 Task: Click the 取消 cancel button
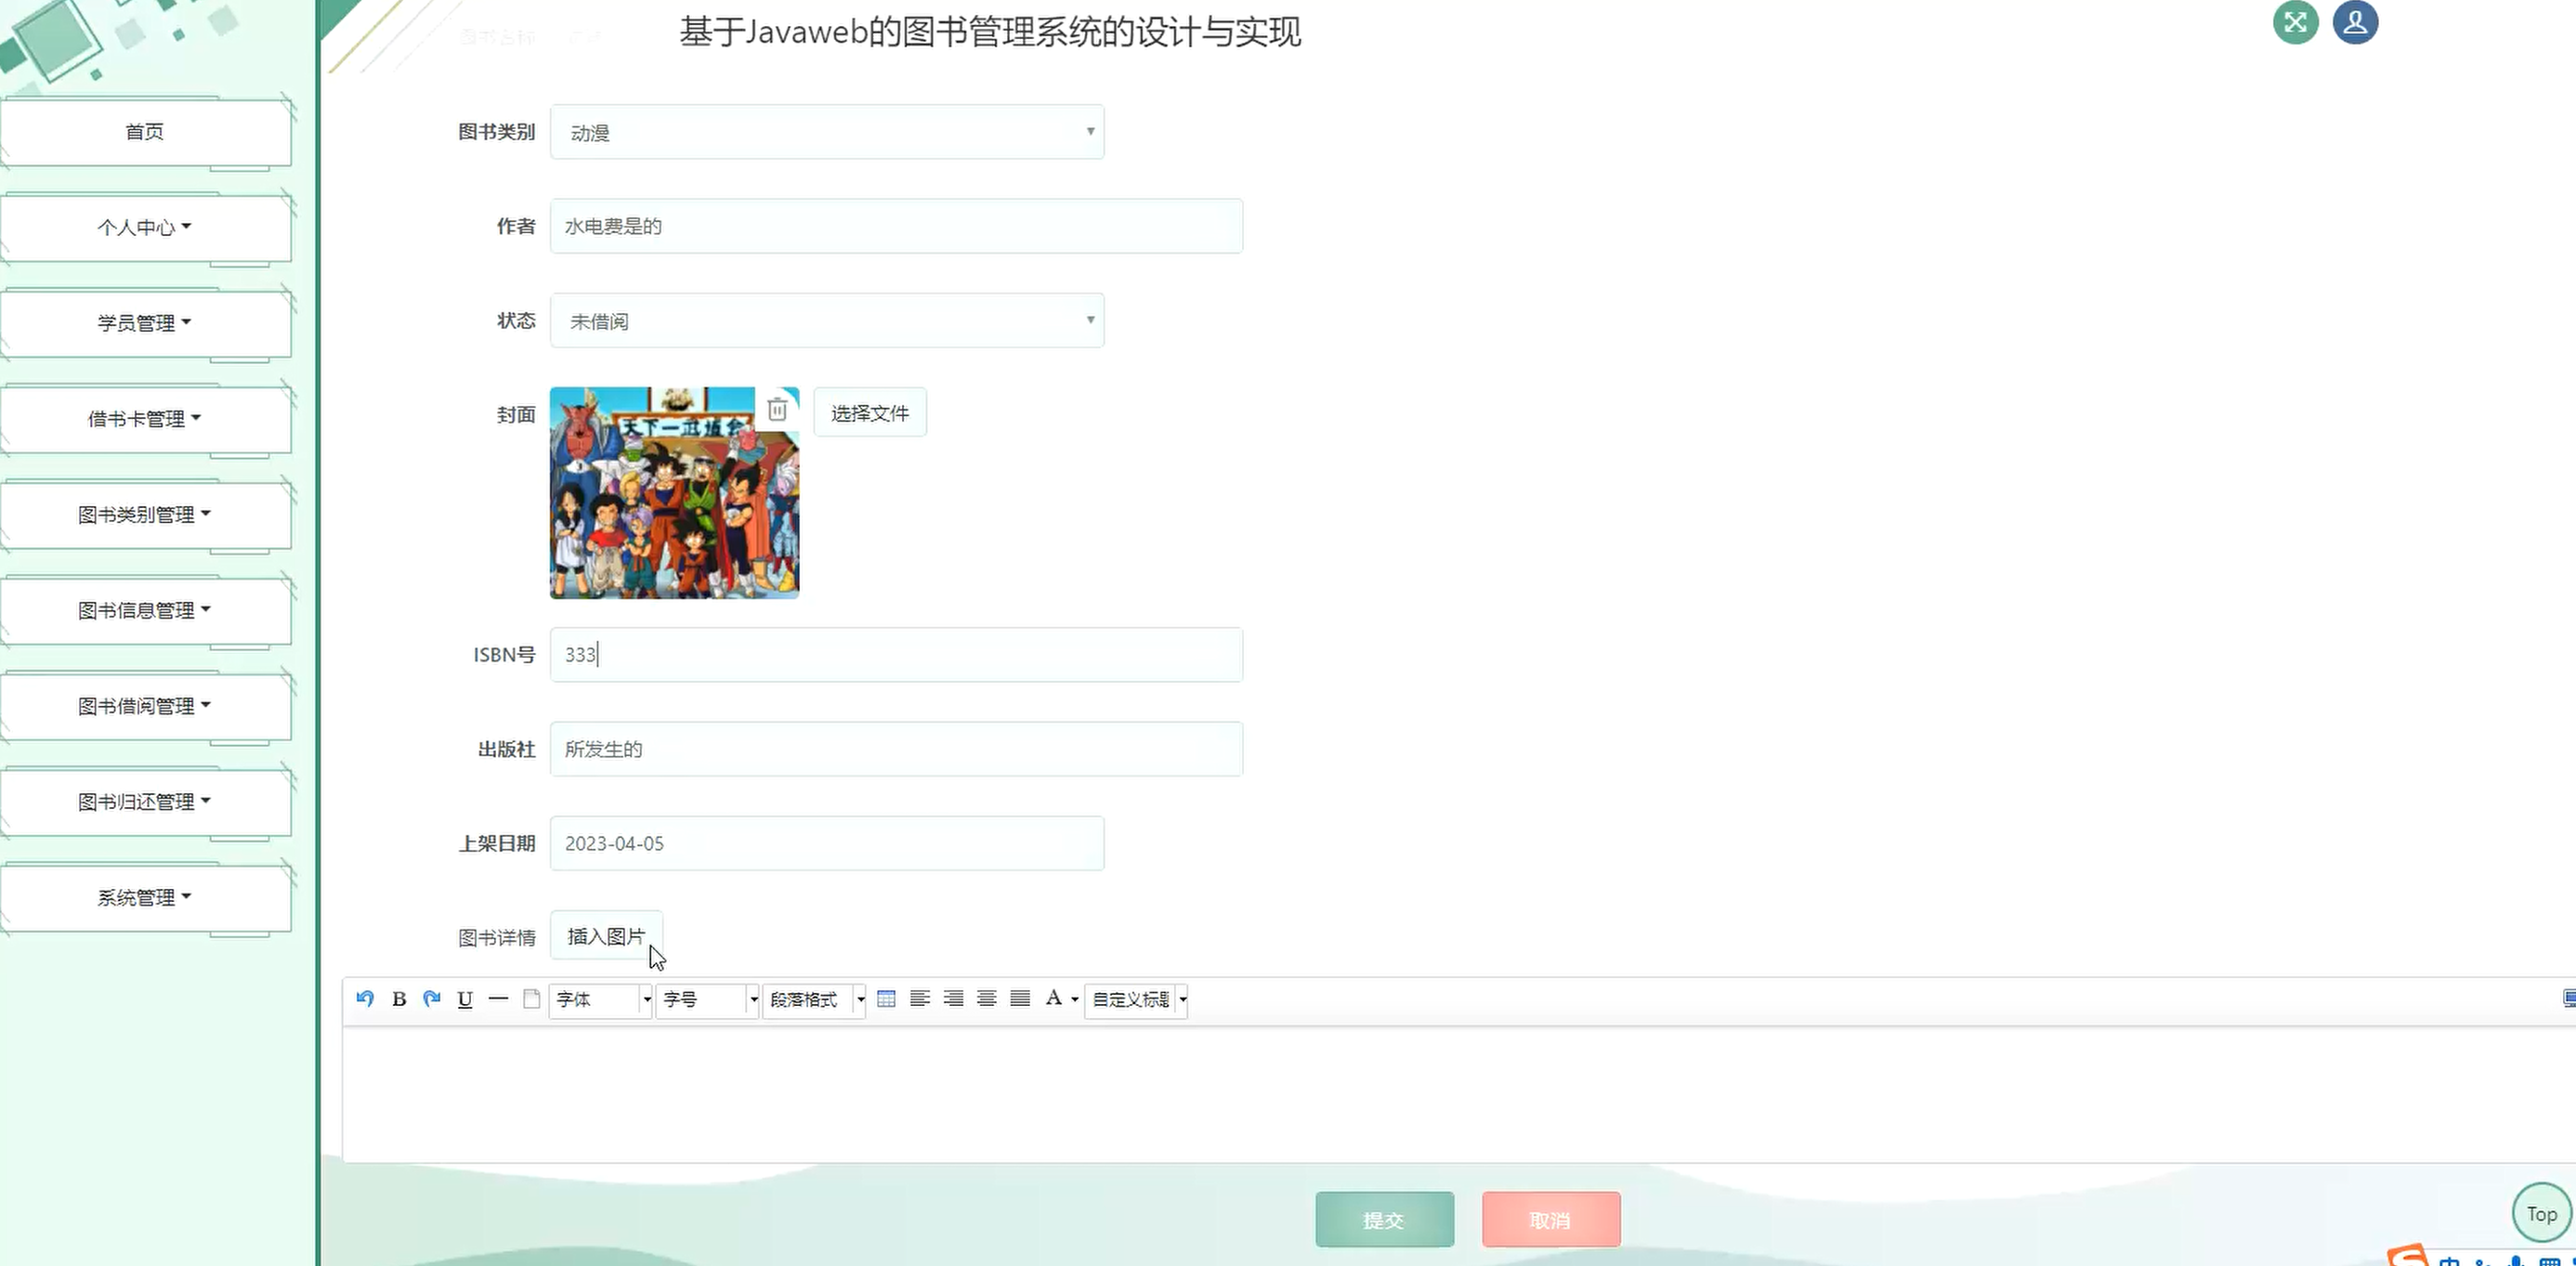click(1551, 1220)
